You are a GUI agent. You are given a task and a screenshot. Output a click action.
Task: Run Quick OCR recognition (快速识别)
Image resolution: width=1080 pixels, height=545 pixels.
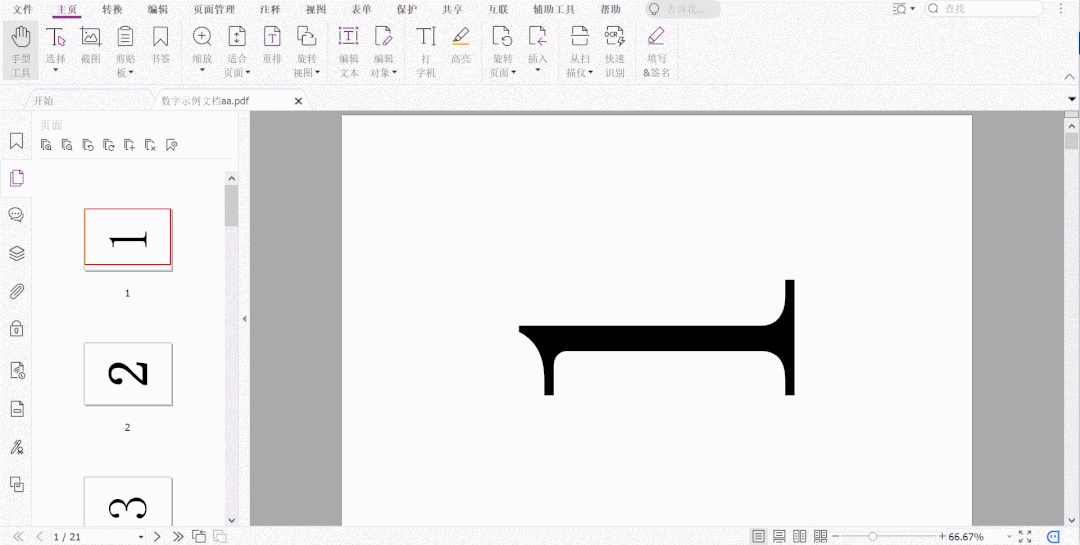(x=614, y=51)
